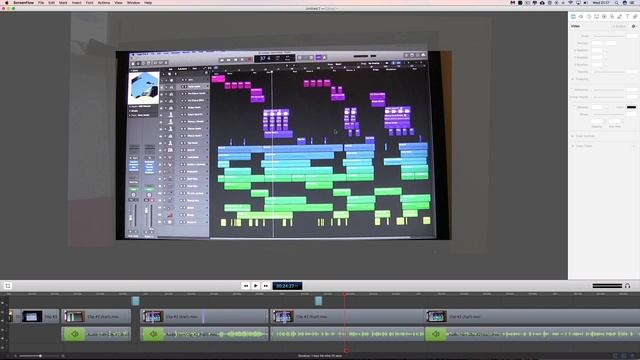Open the Edit menu
This screenshot has height=360, width=640.
click(51, 3)
